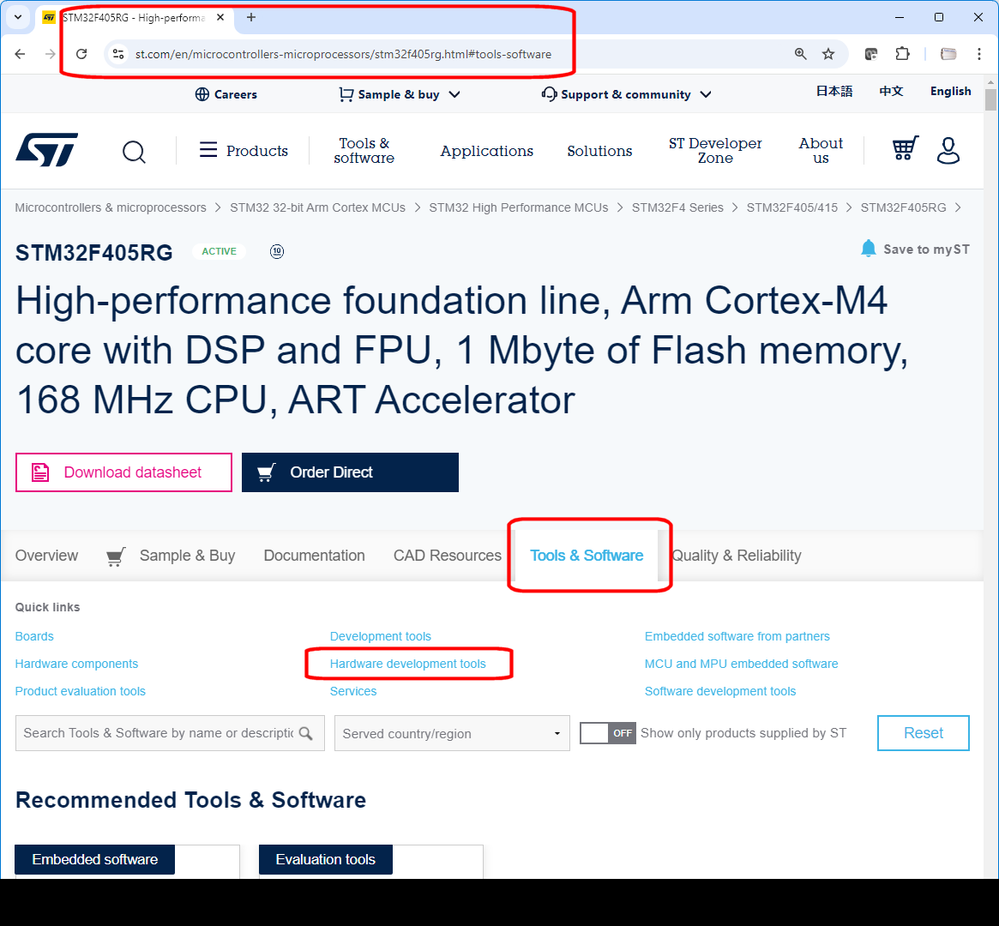Viewport: 999px width, 926px height.
Task: Open the shopping cart icon in header
Action: click(x=905, y=148)
